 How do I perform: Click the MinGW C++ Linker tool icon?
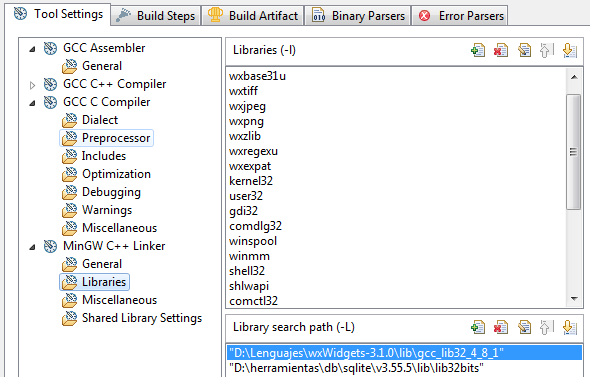pyautogui.click(x=50, y=246)
